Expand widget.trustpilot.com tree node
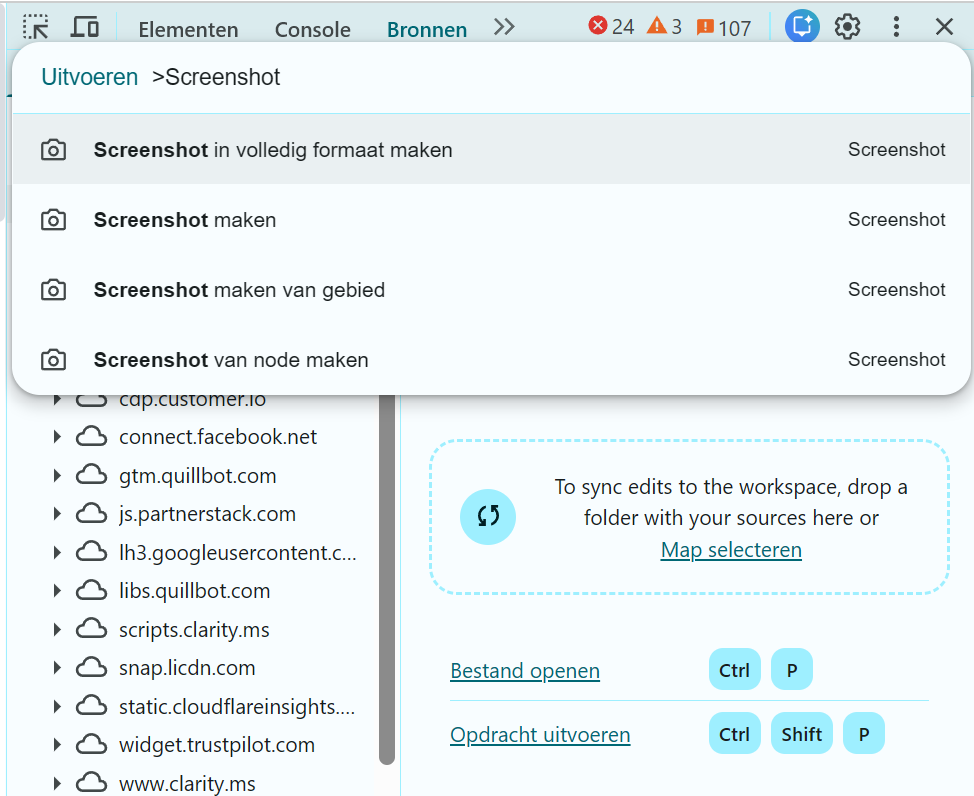This screenshot has height=796, width=974. 57,745
